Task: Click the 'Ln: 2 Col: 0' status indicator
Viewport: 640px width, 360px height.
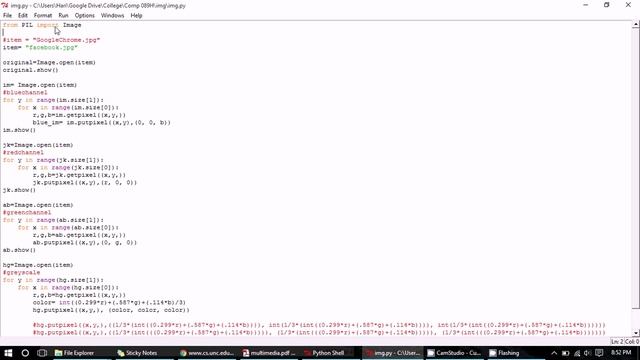Action: point(625,342)
